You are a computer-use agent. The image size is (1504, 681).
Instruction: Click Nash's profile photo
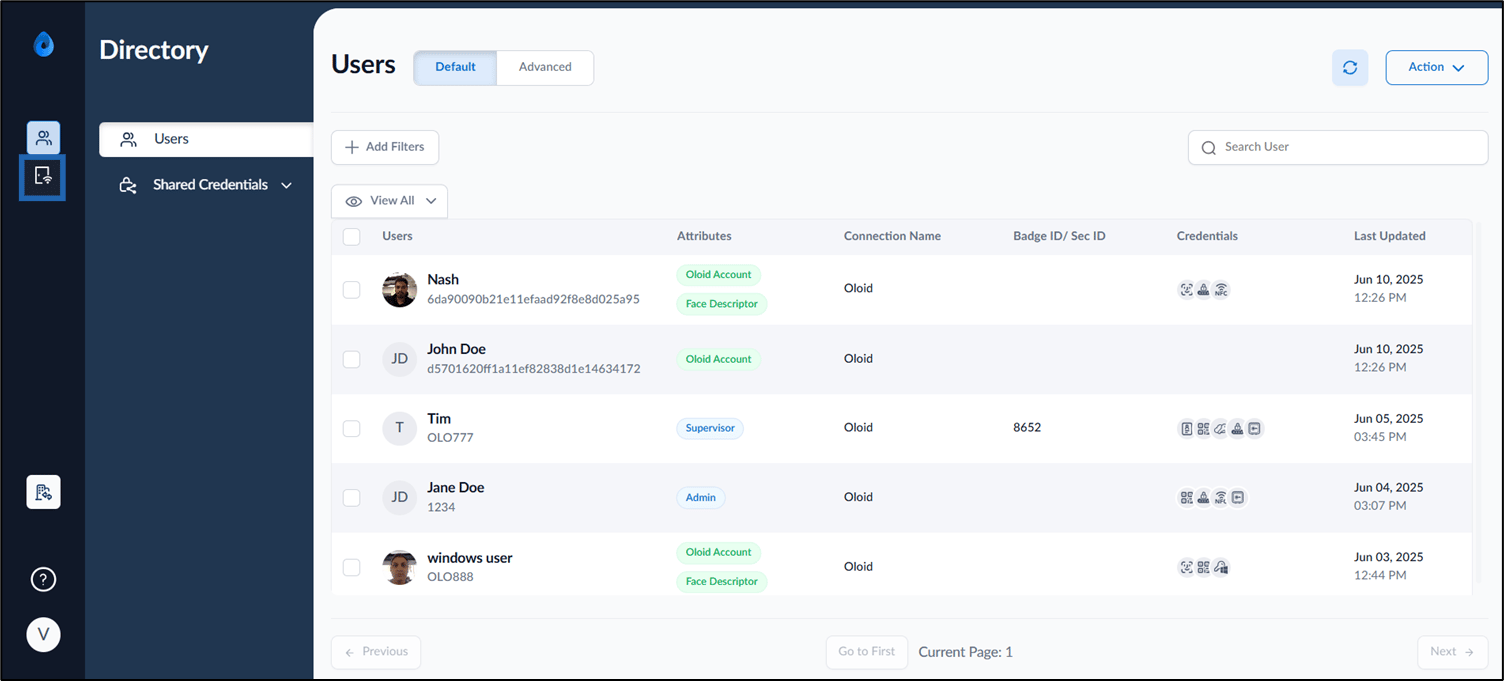tap(399, 290)
